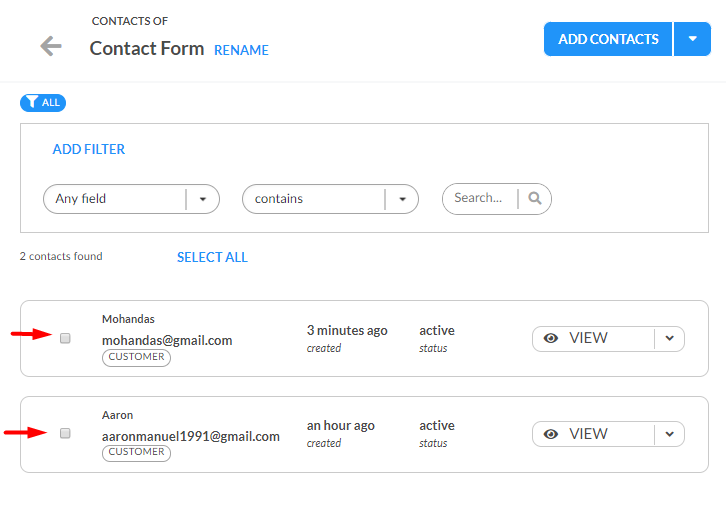Screen dimensions: 726x507
Task: Open the contains condition dropdown
Action: [331, 199]
